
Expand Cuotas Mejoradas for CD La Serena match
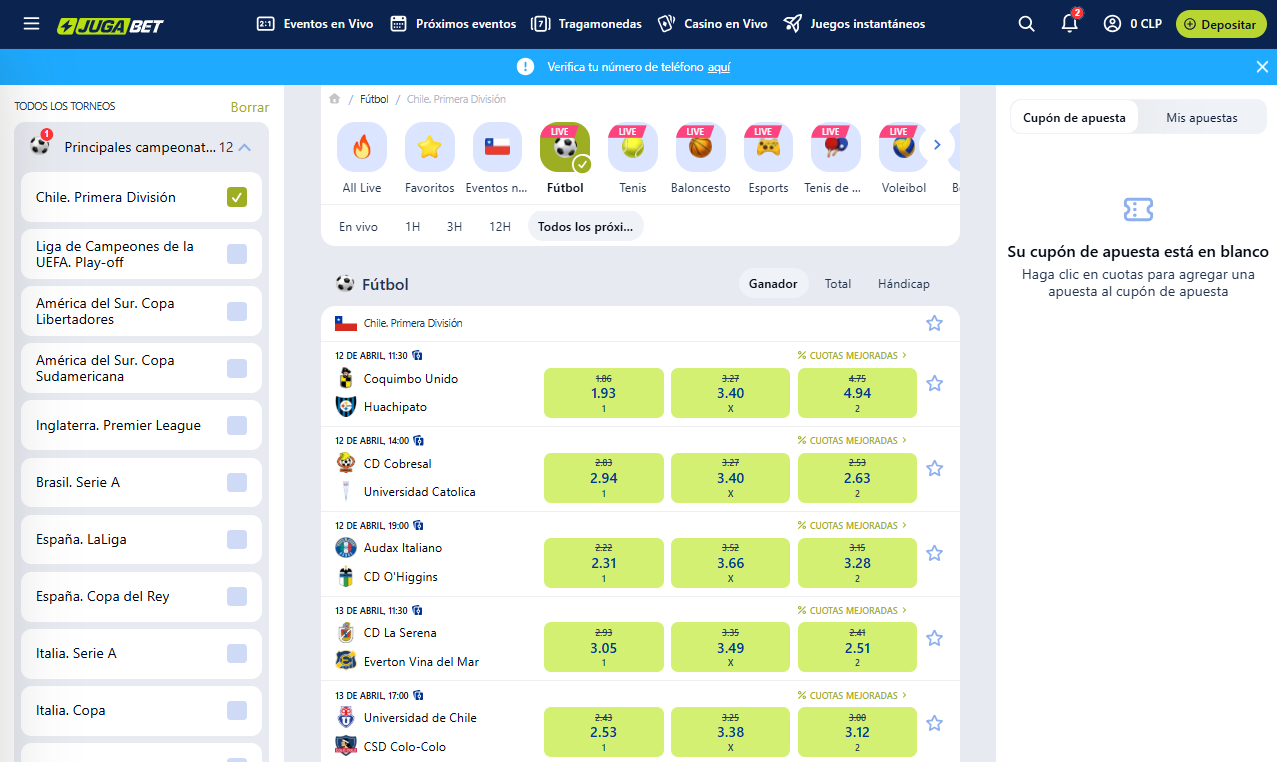click(x=852, y=610)
